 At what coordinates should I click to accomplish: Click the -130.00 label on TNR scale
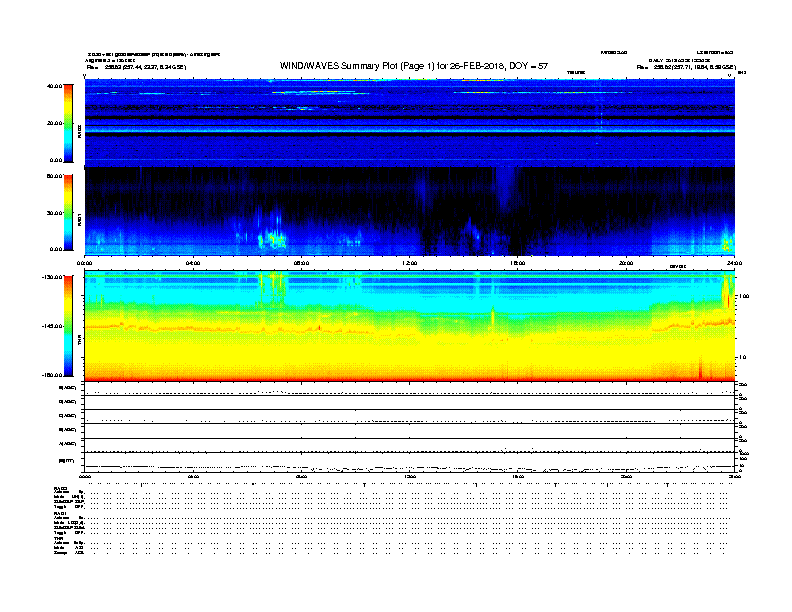coord(52,277)
